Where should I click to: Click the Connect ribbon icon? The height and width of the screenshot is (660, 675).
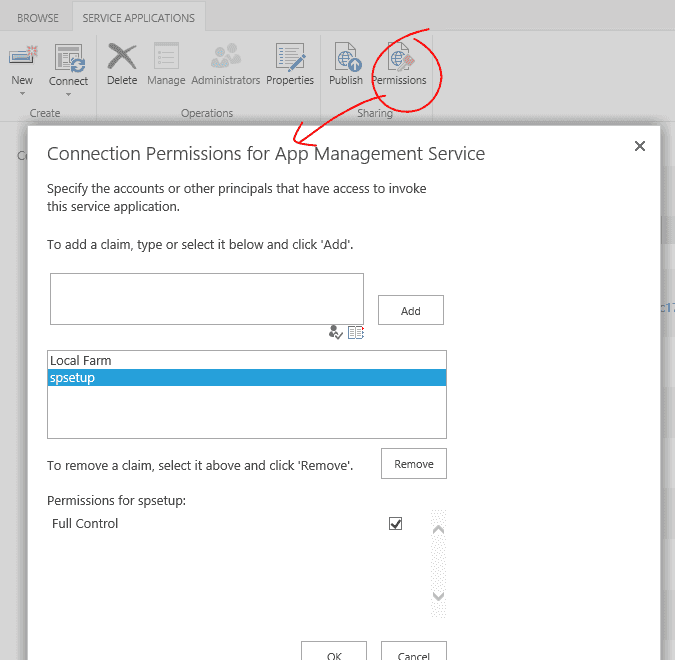pos(69,58)
